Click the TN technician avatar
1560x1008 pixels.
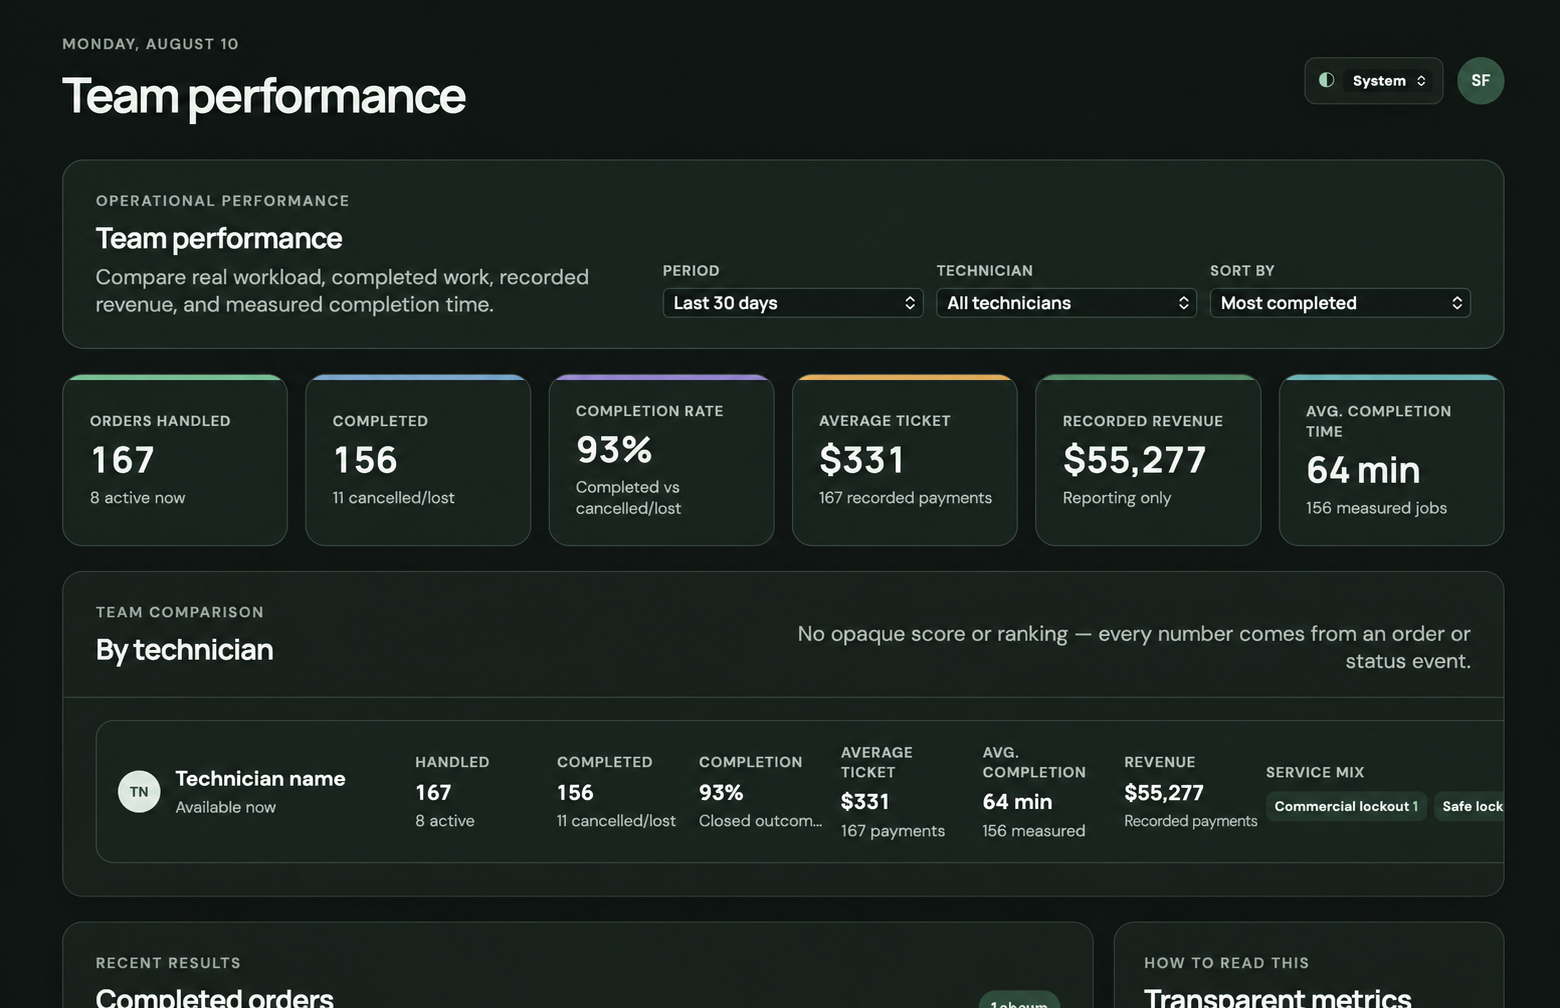[139, 792]
